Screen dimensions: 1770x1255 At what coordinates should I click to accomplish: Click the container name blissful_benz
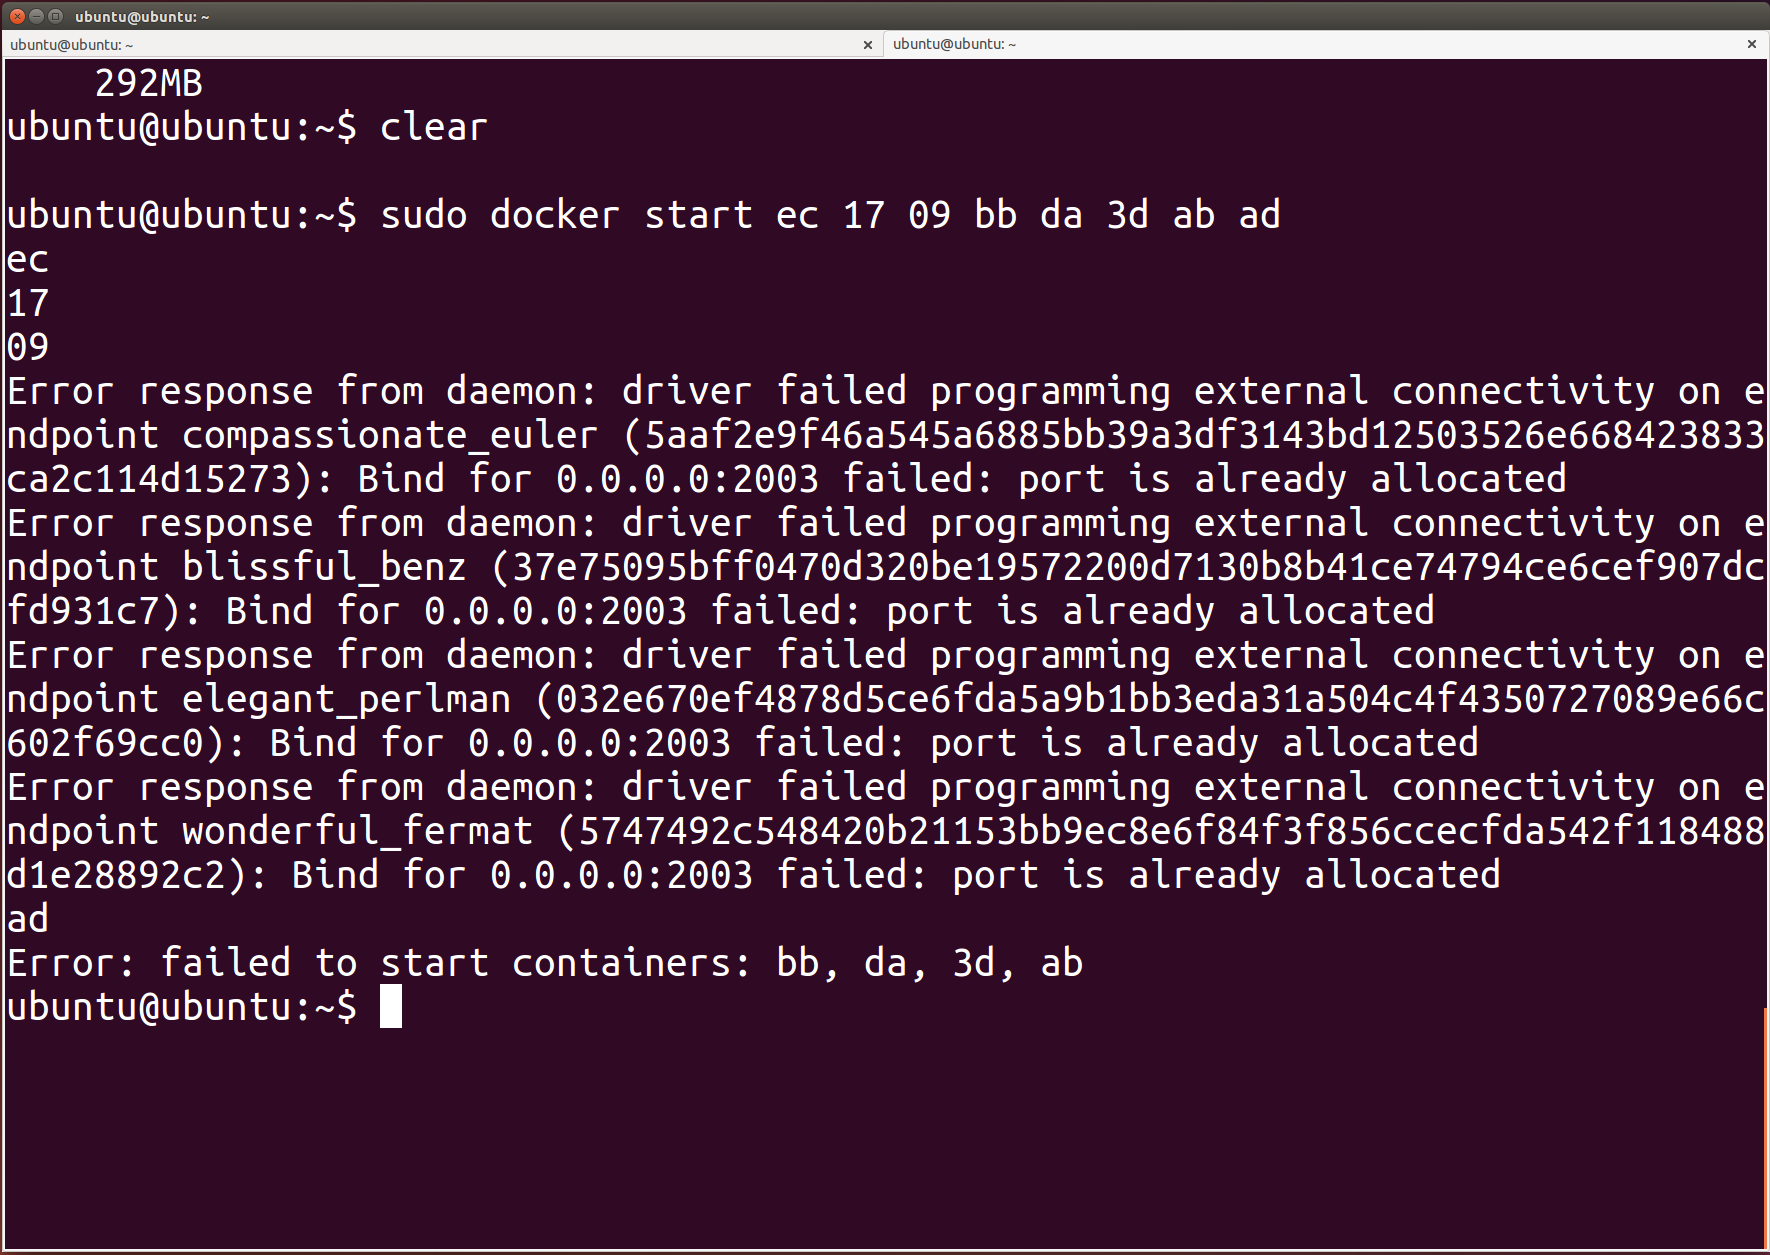pos(323,567)
